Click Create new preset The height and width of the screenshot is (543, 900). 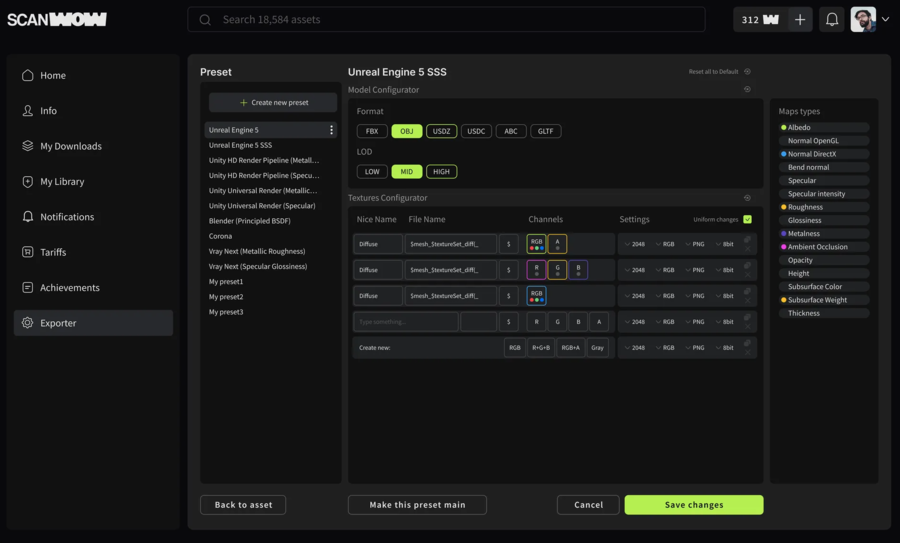(x=273, y=102)
